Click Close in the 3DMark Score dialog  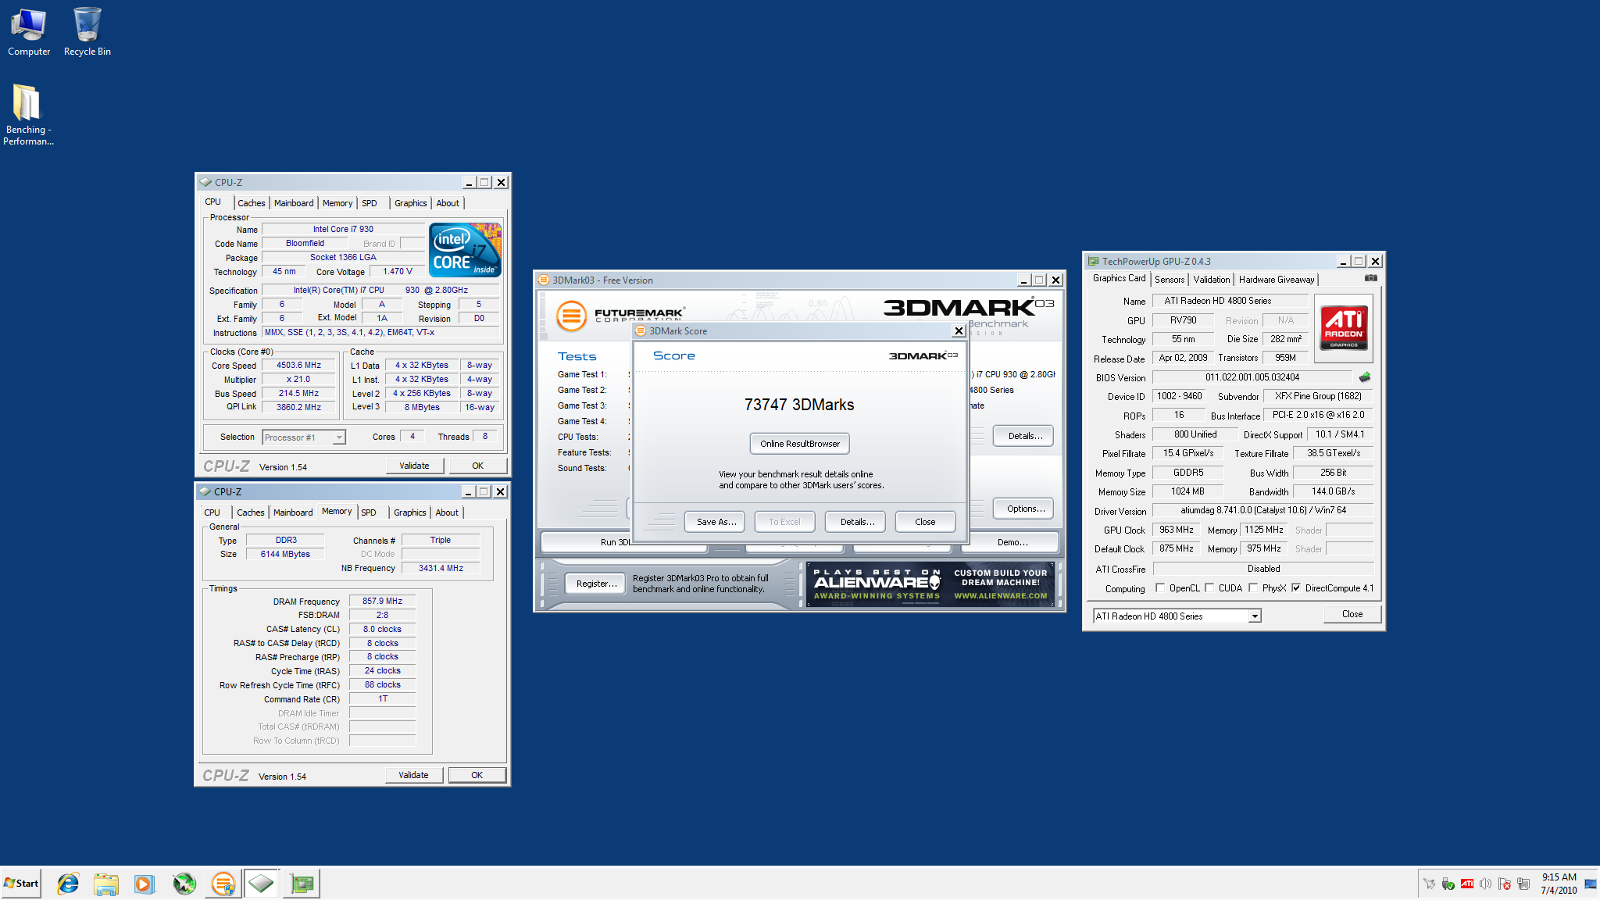click(x=925, y=522)
